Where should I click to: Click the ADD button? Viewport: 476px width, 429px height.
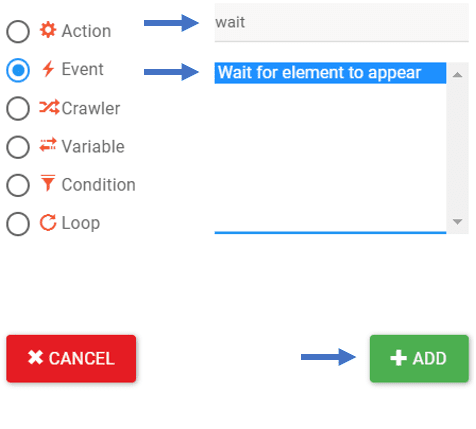click(x=419, y=359)
